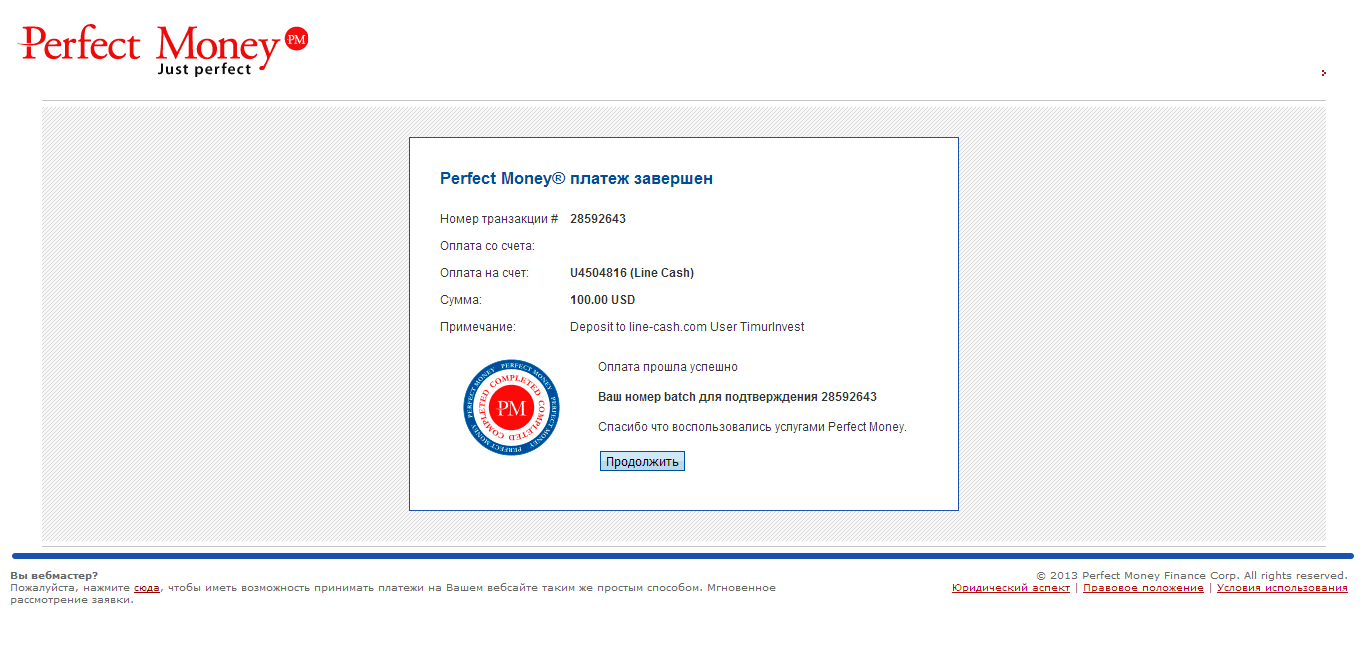The image size is (1366, 667).
Task: Click the Just perfect tagline
Action: coord(204,70)
